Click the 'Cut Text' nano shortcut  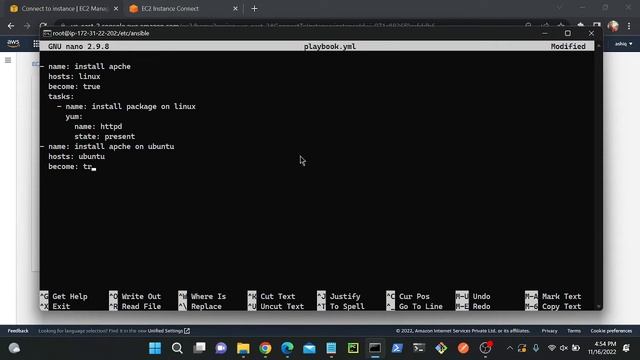pos(271,296)
